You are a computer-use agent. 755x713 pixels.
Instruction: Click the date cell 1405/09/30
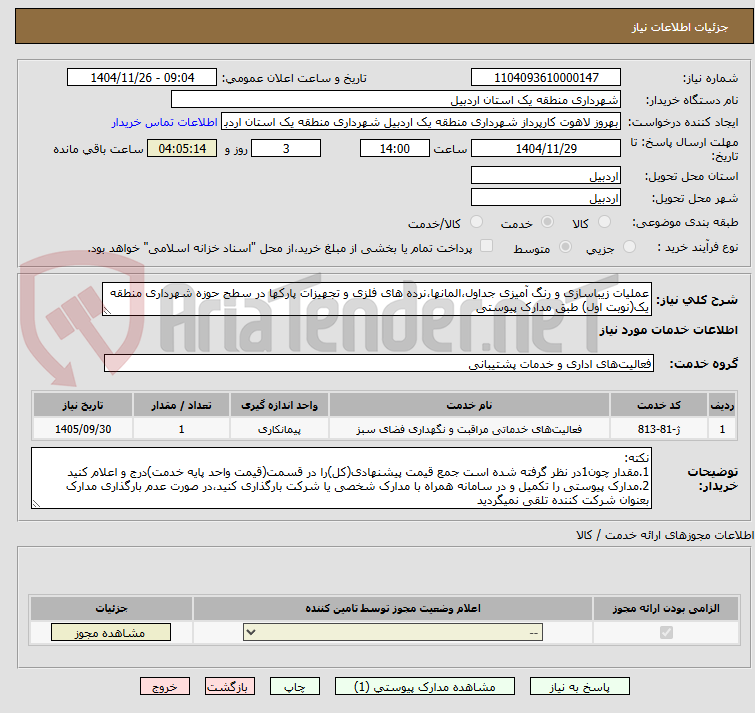point(83,429)
